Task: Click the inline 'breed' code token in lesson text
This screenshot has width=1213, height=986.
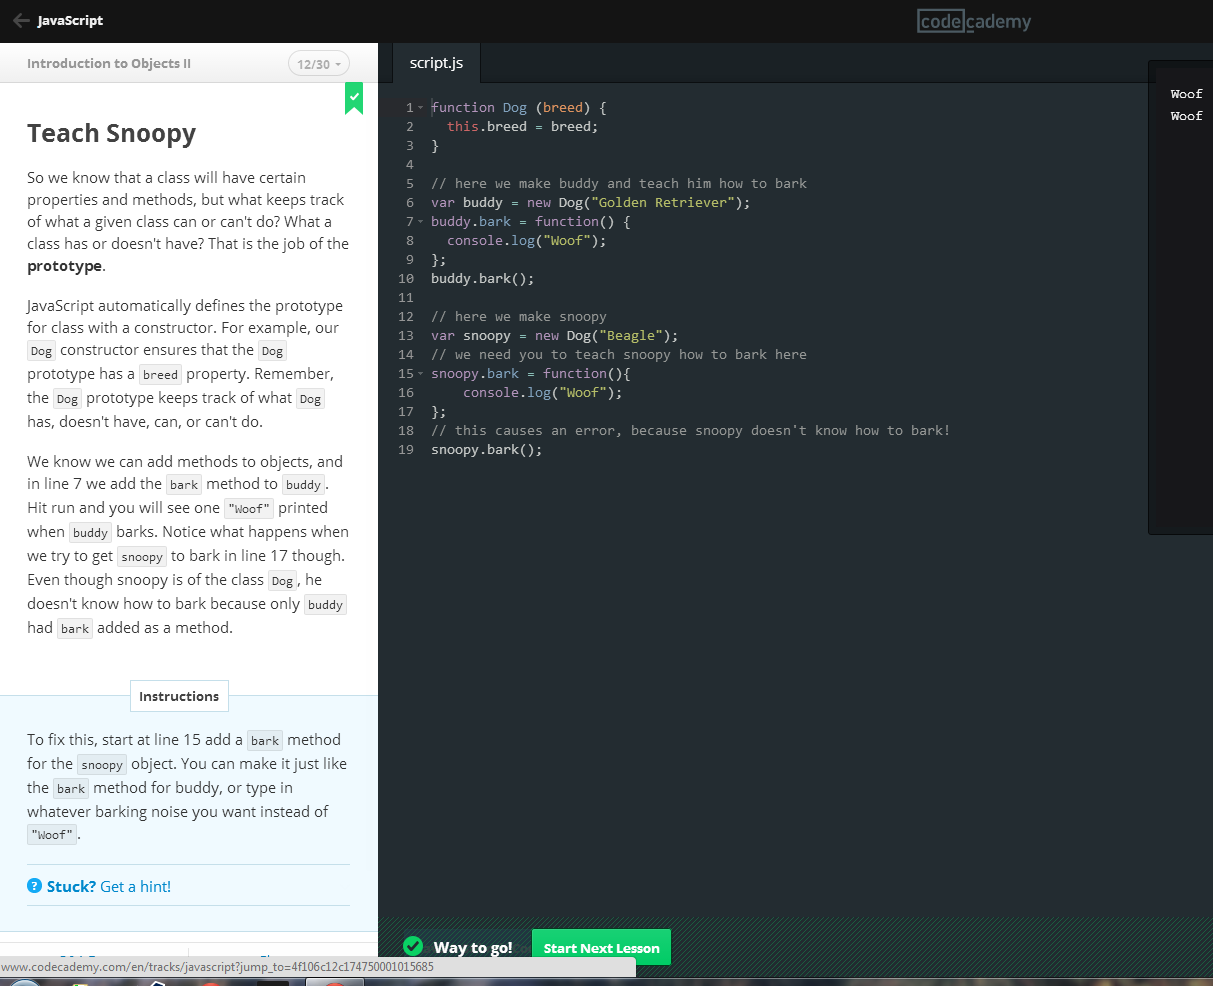Action: tap(160, 375)
